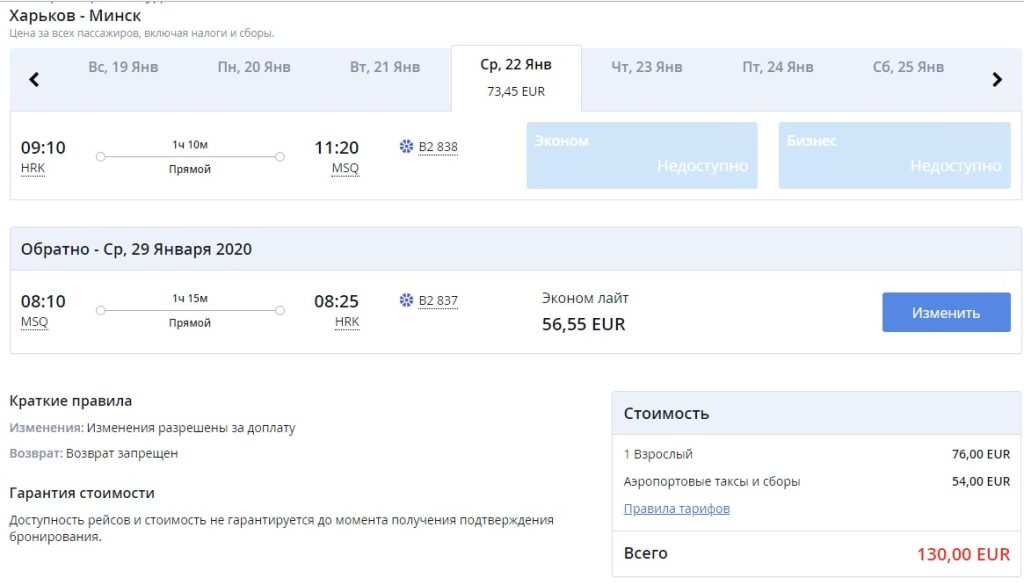Click the Эконом fare option box
Viewport: 1024px width, 585px height.
tap(642, 155)
